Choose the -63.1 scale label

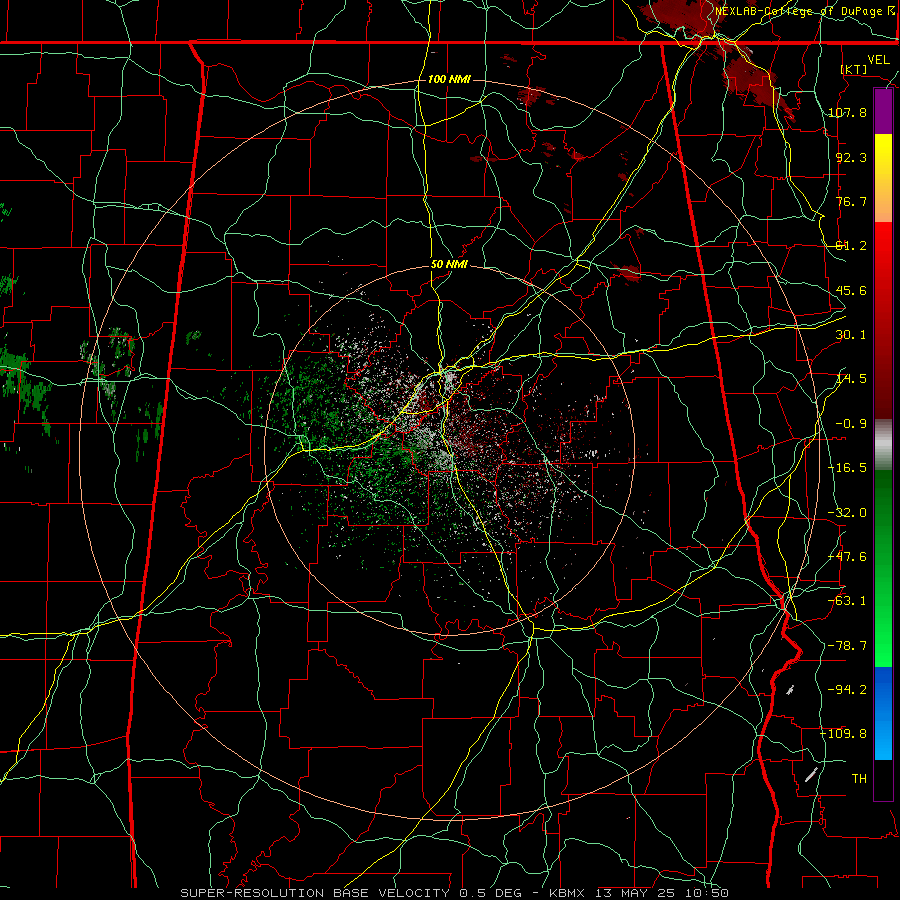(x=847, y=601)
